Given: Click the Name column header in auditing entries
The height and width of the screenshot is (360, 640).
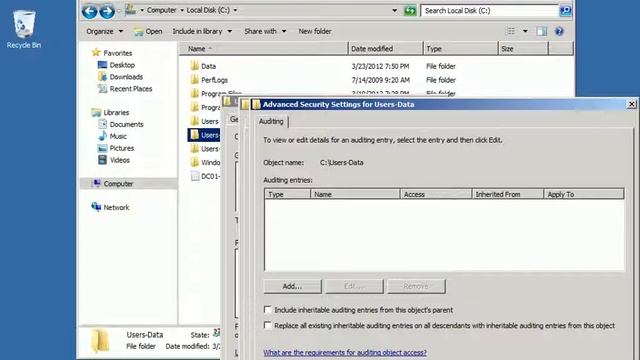Looking at the screenshot, I should 355,194.
